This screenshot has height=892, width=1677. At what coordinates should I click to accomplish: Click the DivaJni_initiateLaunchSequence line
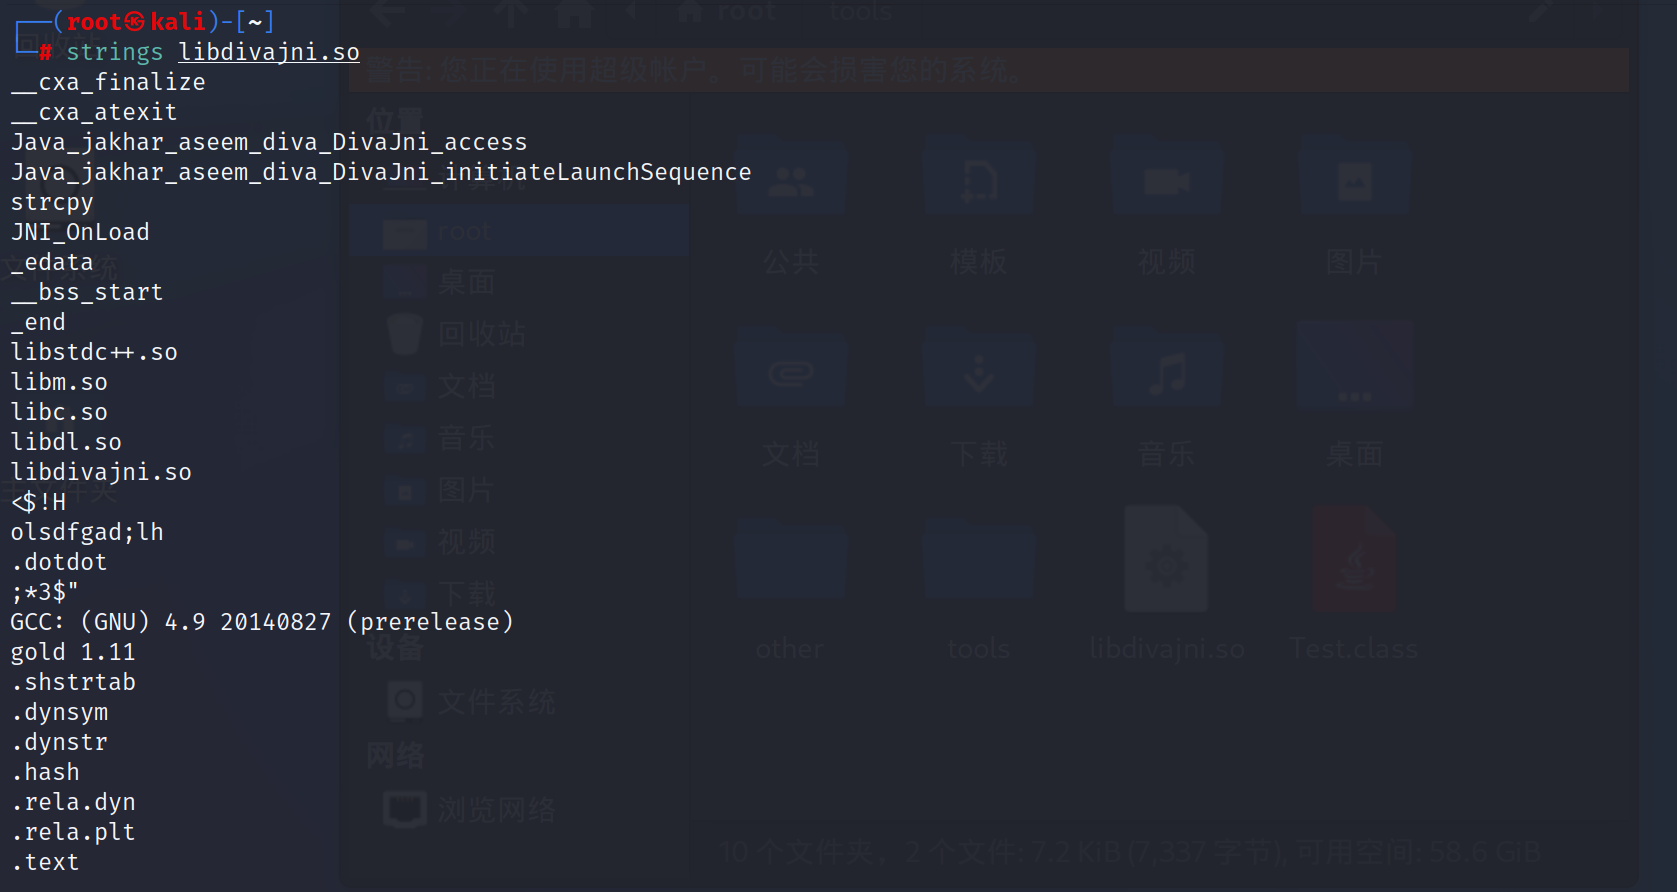coord(381,172)
